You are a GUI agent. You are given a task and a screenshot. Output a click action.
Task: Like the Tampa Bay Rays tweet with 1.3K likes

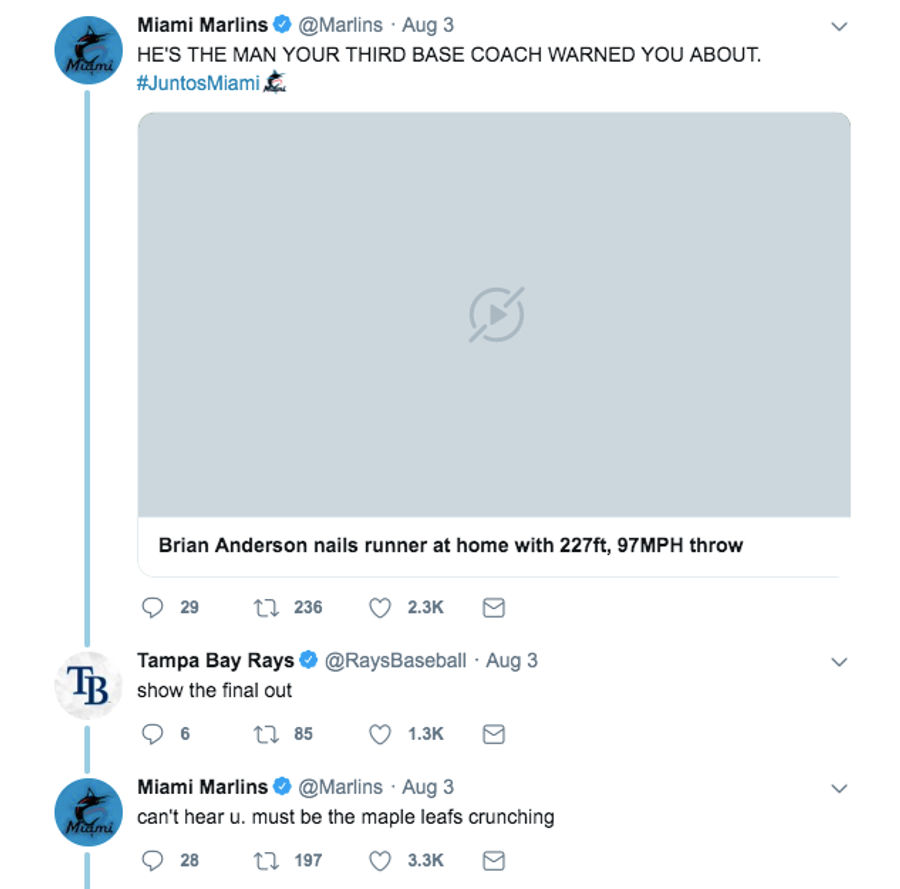pos(380,734)
